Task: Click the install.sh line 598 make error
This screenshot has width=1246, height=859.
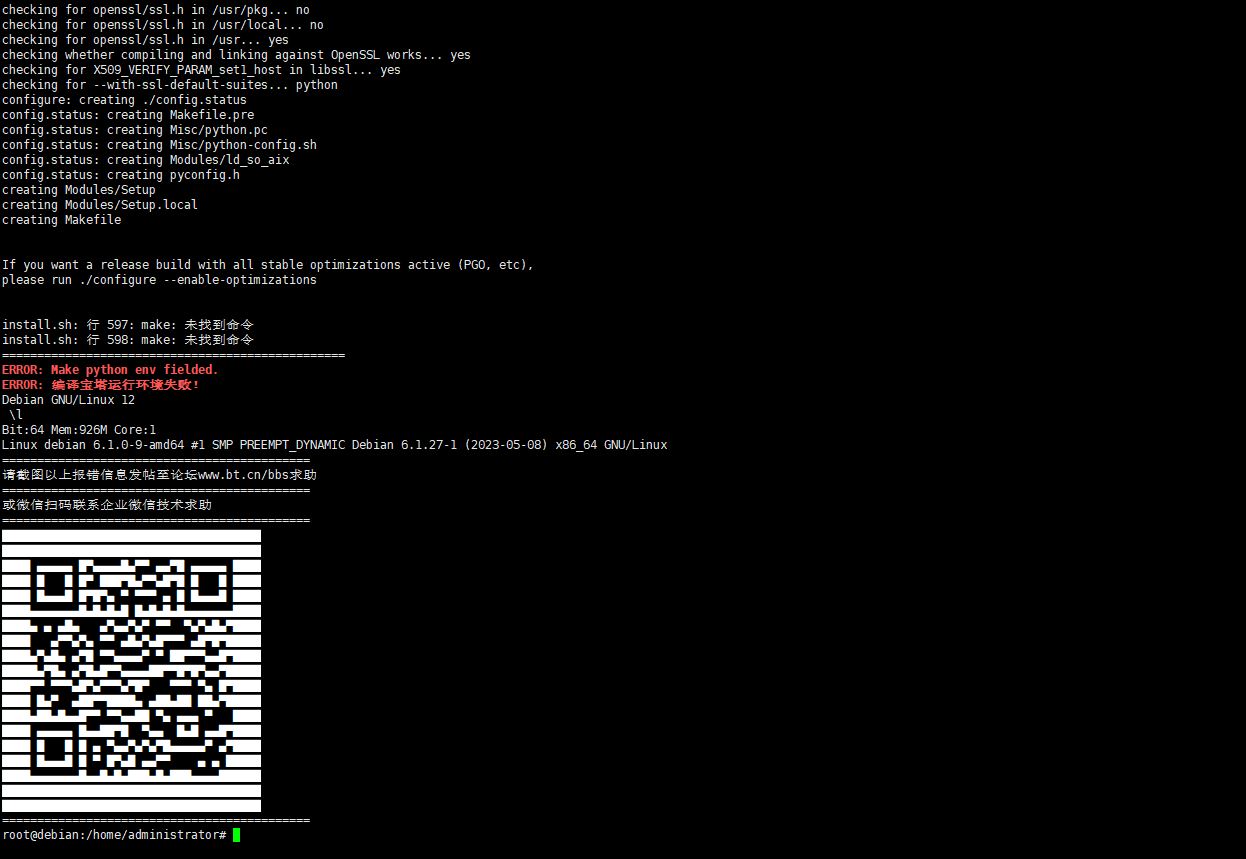Action: pyautogui.click(x=128, y=340)
